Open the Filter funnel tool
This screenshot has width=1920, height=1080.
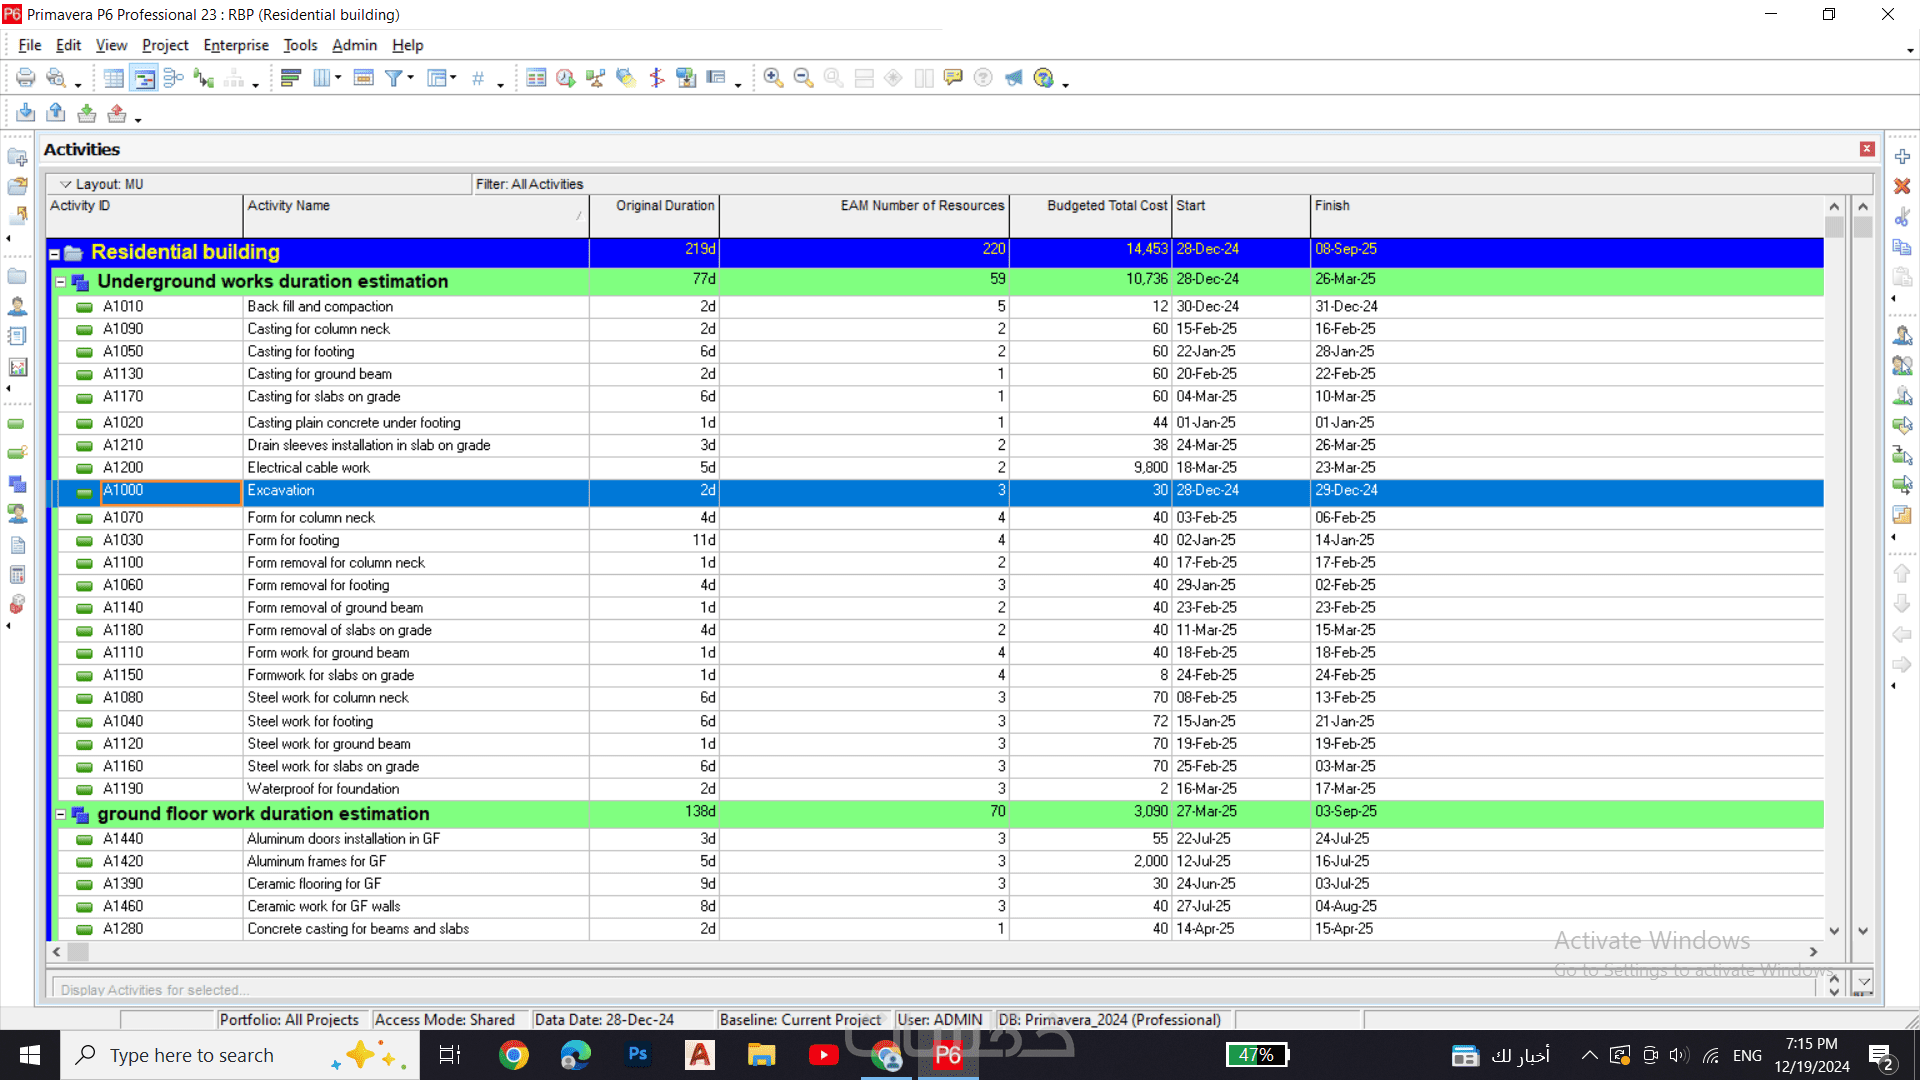pos(394,78)
